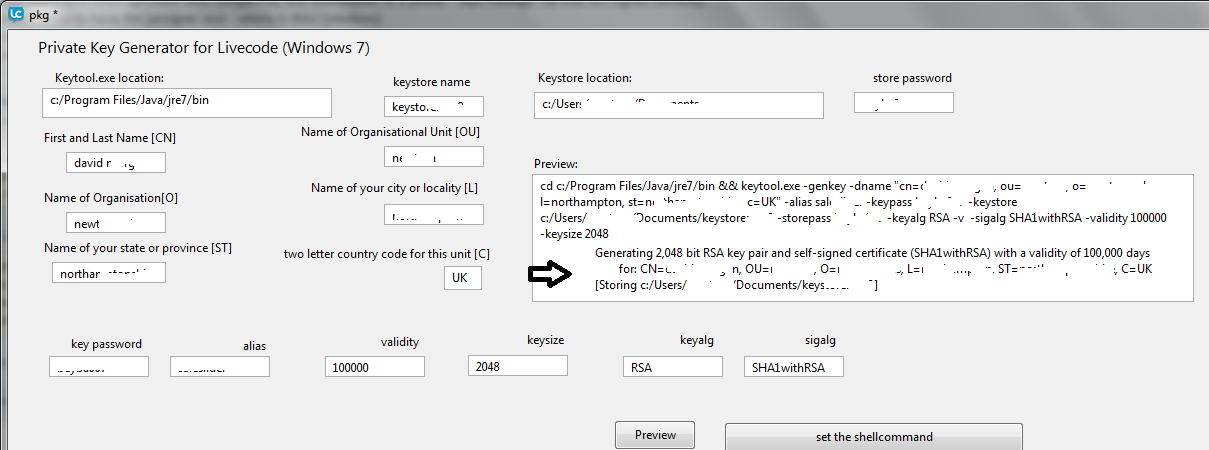Click the 'set the shellcommand' button
The width and height of the screenshot is (1209, 450).
[x=873, y=437]
